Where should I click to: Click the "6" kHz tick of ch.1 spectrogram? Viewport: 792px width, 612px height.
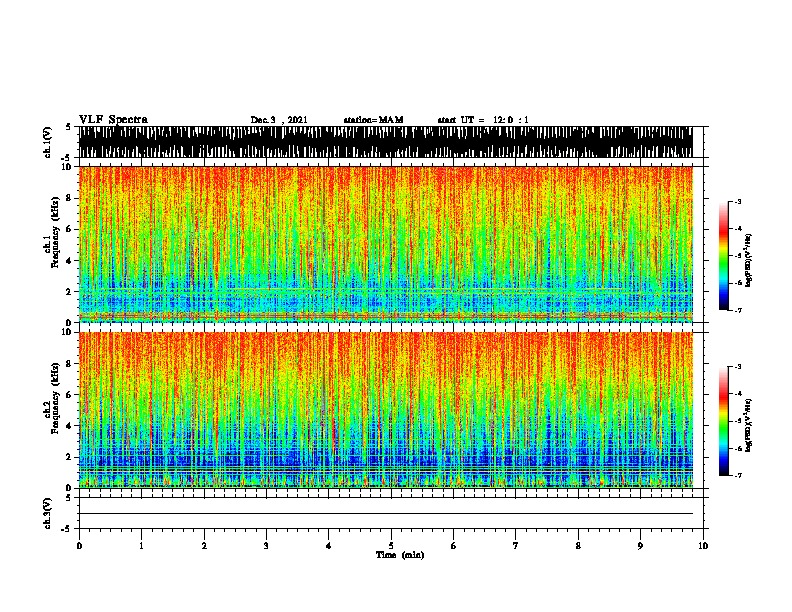[71, 229]
